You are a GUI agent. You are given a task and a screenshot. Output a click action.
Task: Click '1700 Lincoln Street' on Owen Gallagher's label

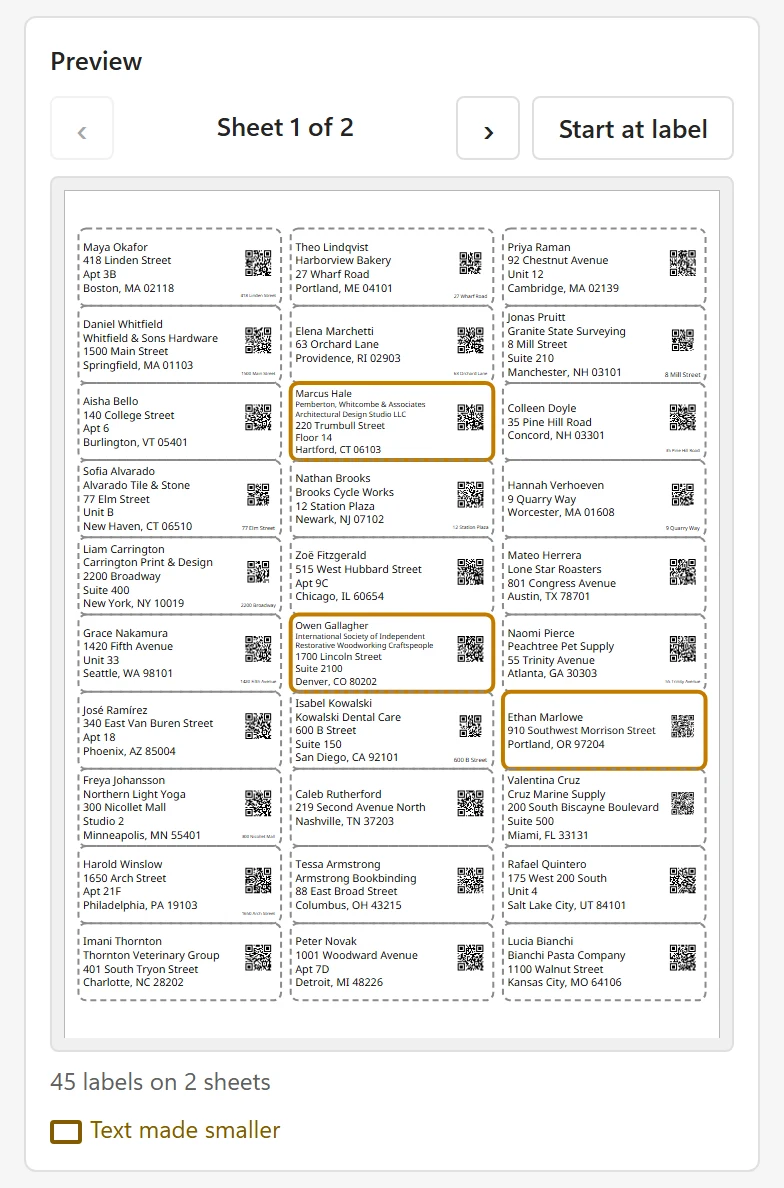tap(339, 657)
